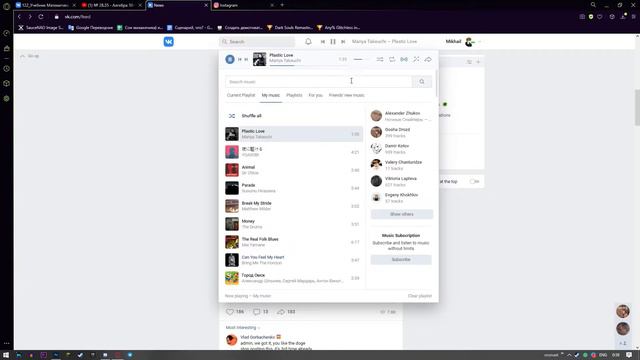Click the broadcast music icon in player
This screenshot has width=640, height=360.
404,60
